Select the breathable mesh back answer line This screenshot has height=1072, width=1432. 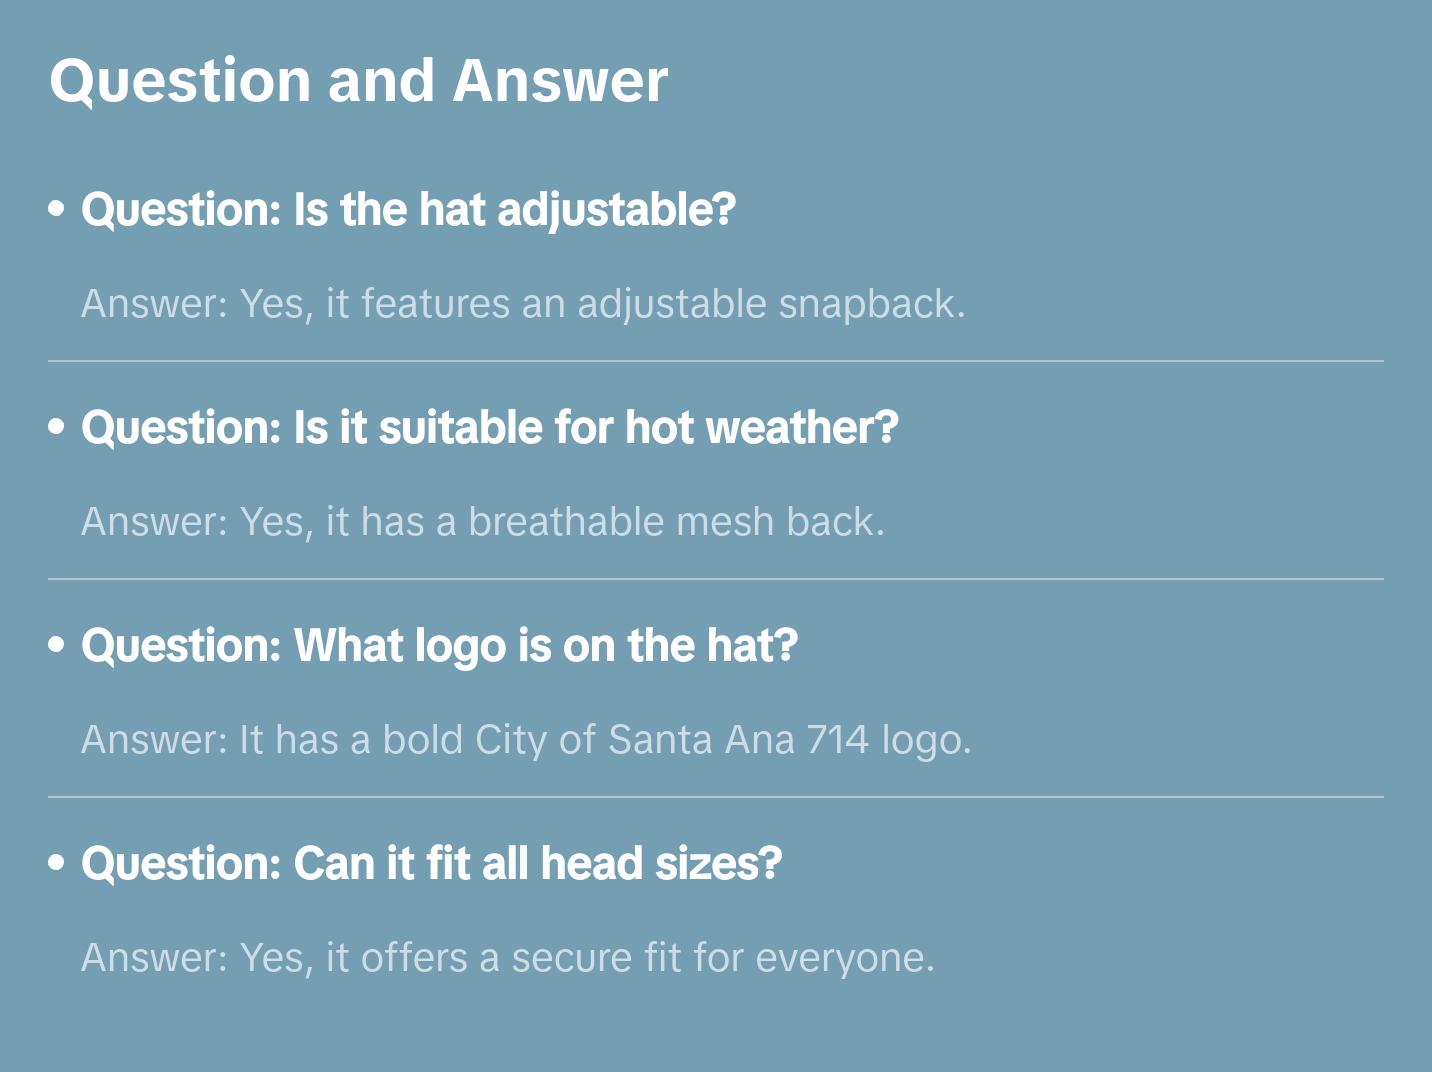point(483,522)
